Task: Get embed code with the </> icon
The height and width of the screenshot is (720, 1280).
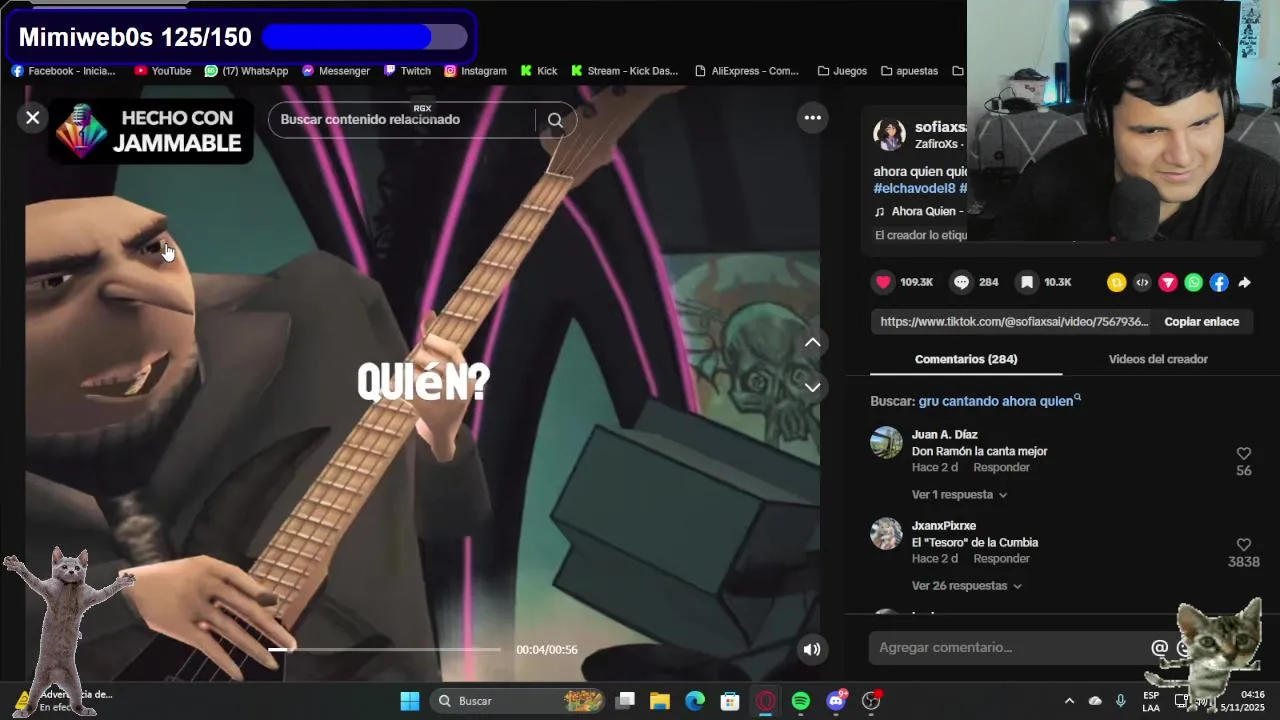Action: [1142, 283]
